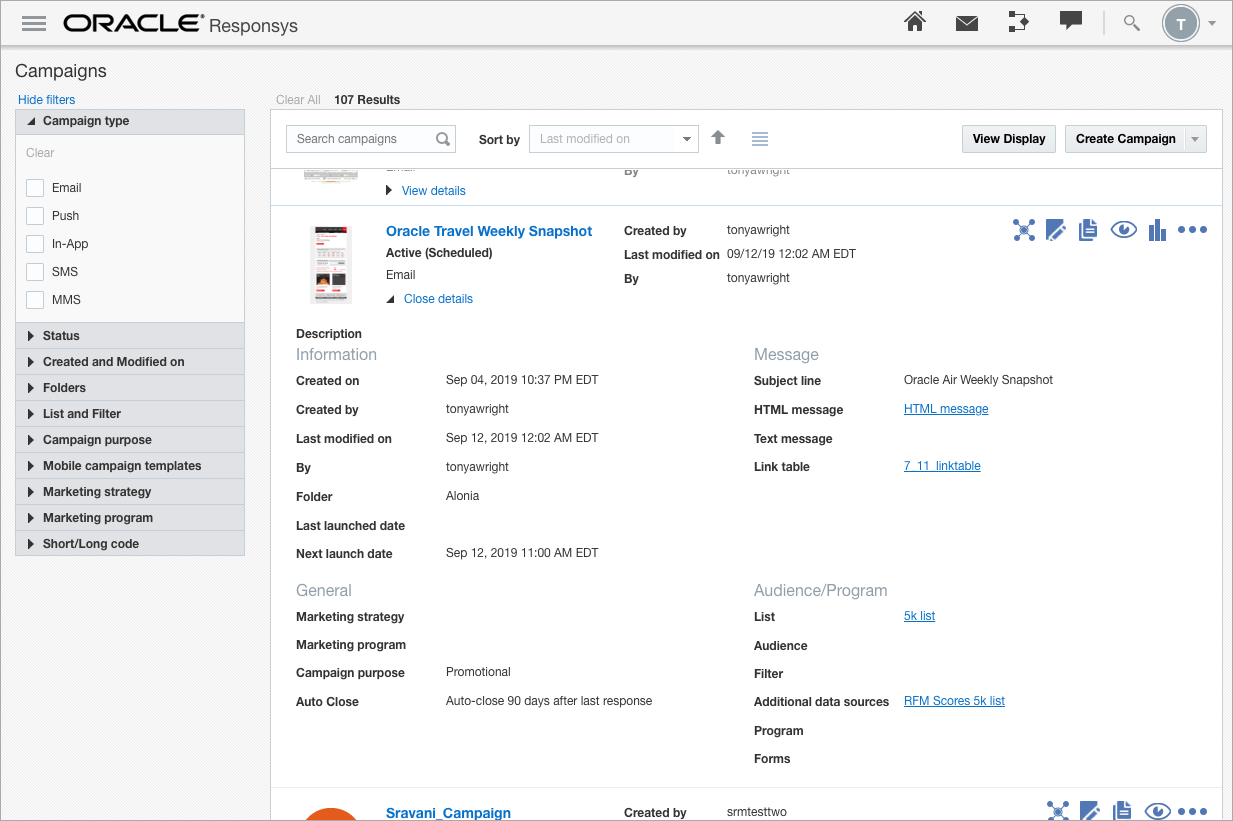
Task: Click Clear All results link
Action: [298, 100]
